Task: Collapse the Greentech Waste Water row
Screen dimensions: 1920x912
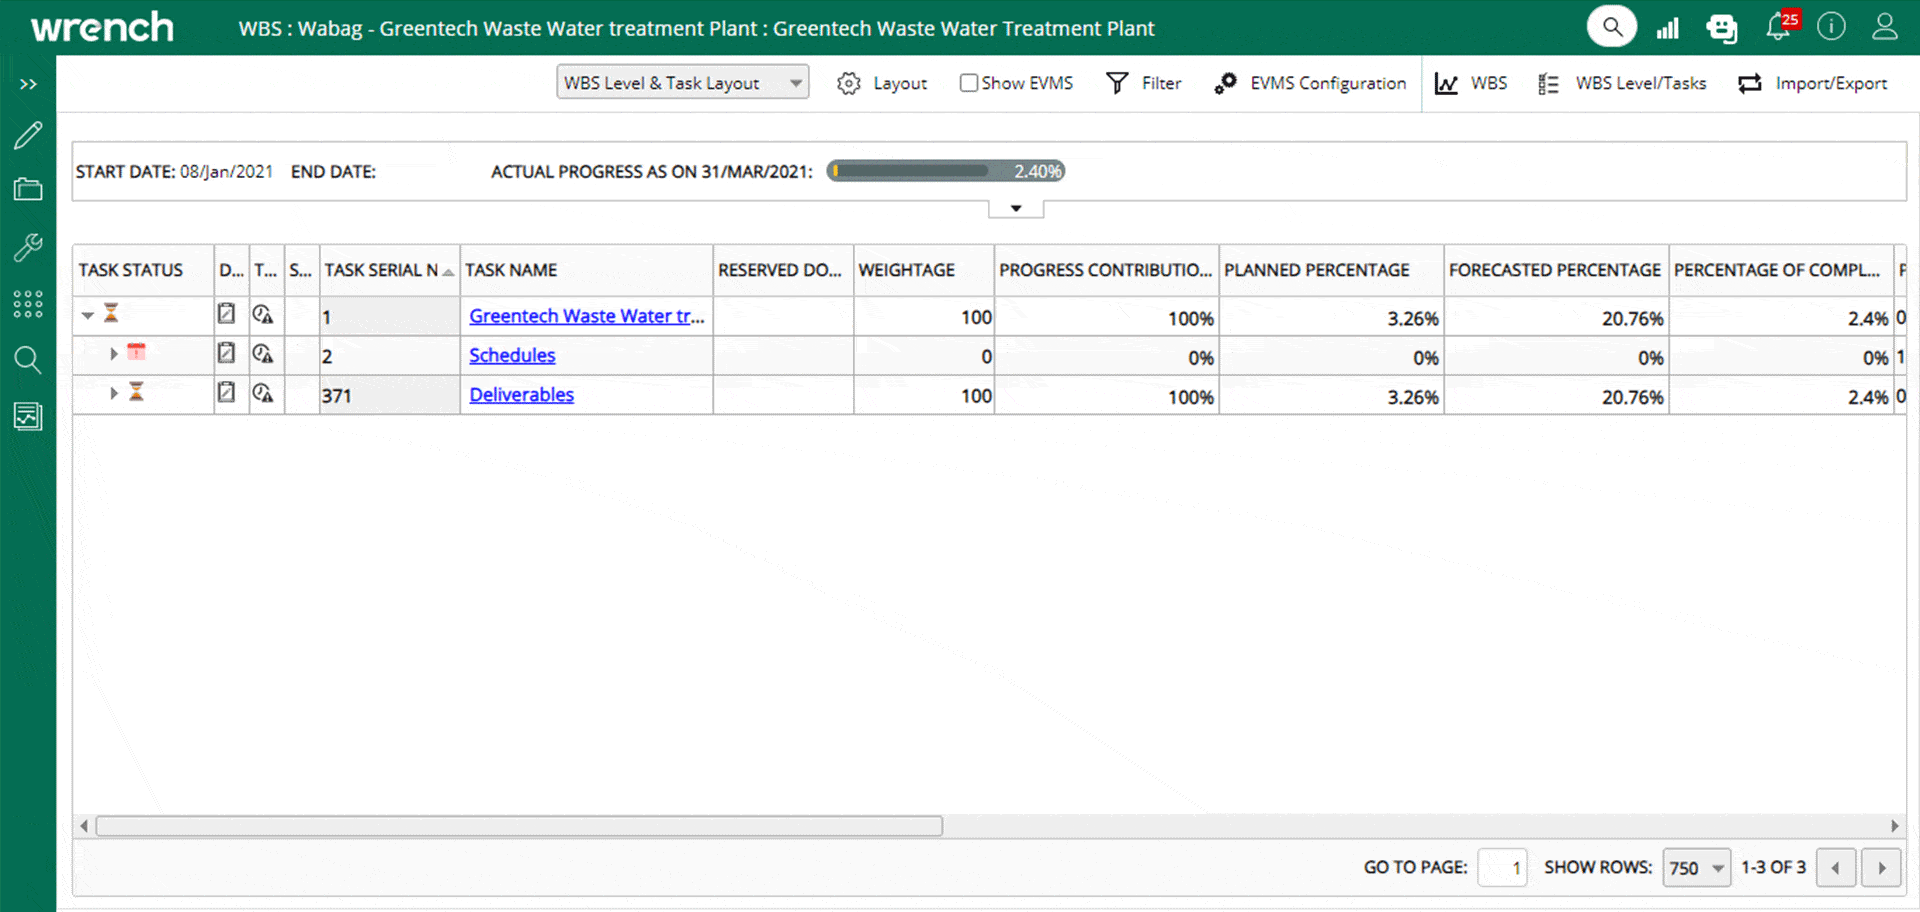Action: 88,316
